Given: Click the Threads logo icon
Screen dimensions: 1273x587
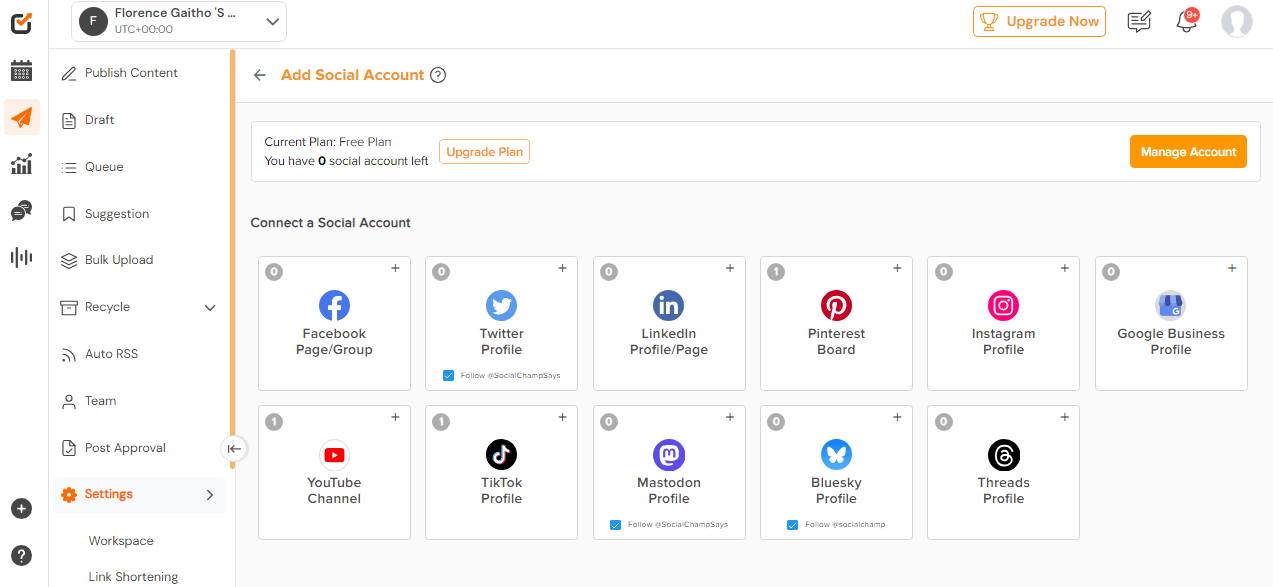Looking at the screenshot, I should 1003,455.
